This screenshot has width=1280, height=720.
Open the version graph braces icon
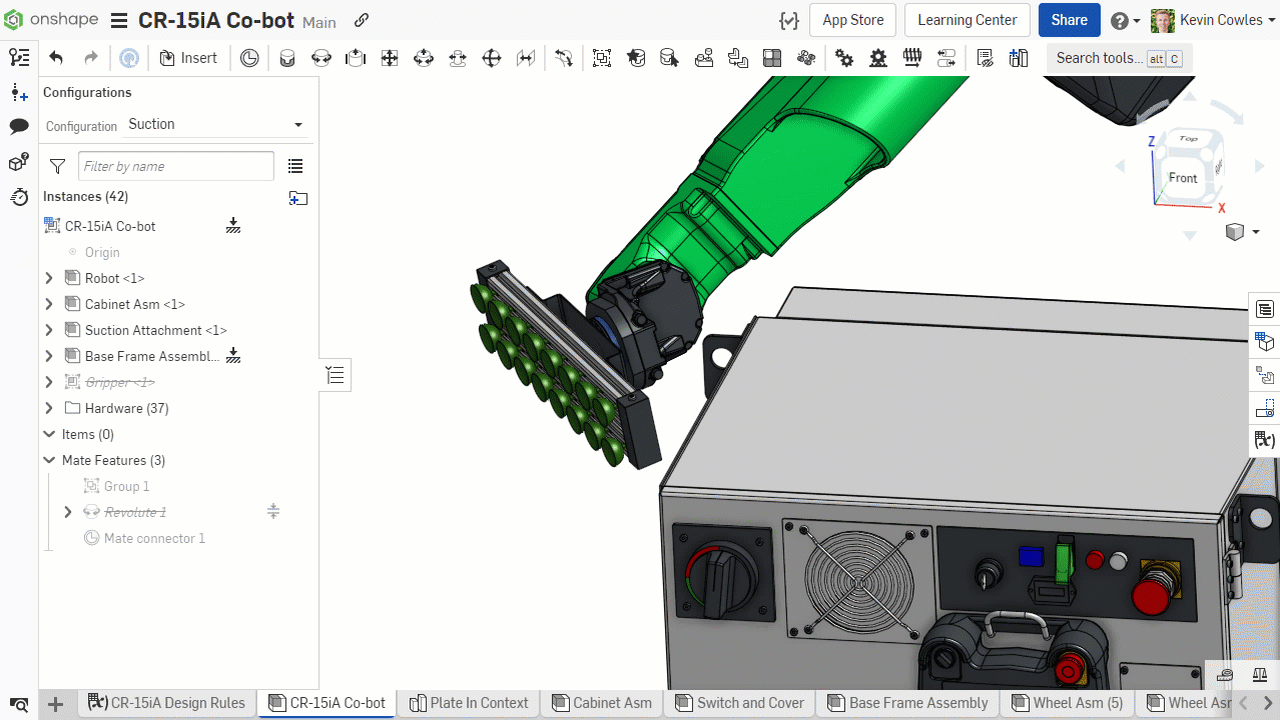coord(789,20)
